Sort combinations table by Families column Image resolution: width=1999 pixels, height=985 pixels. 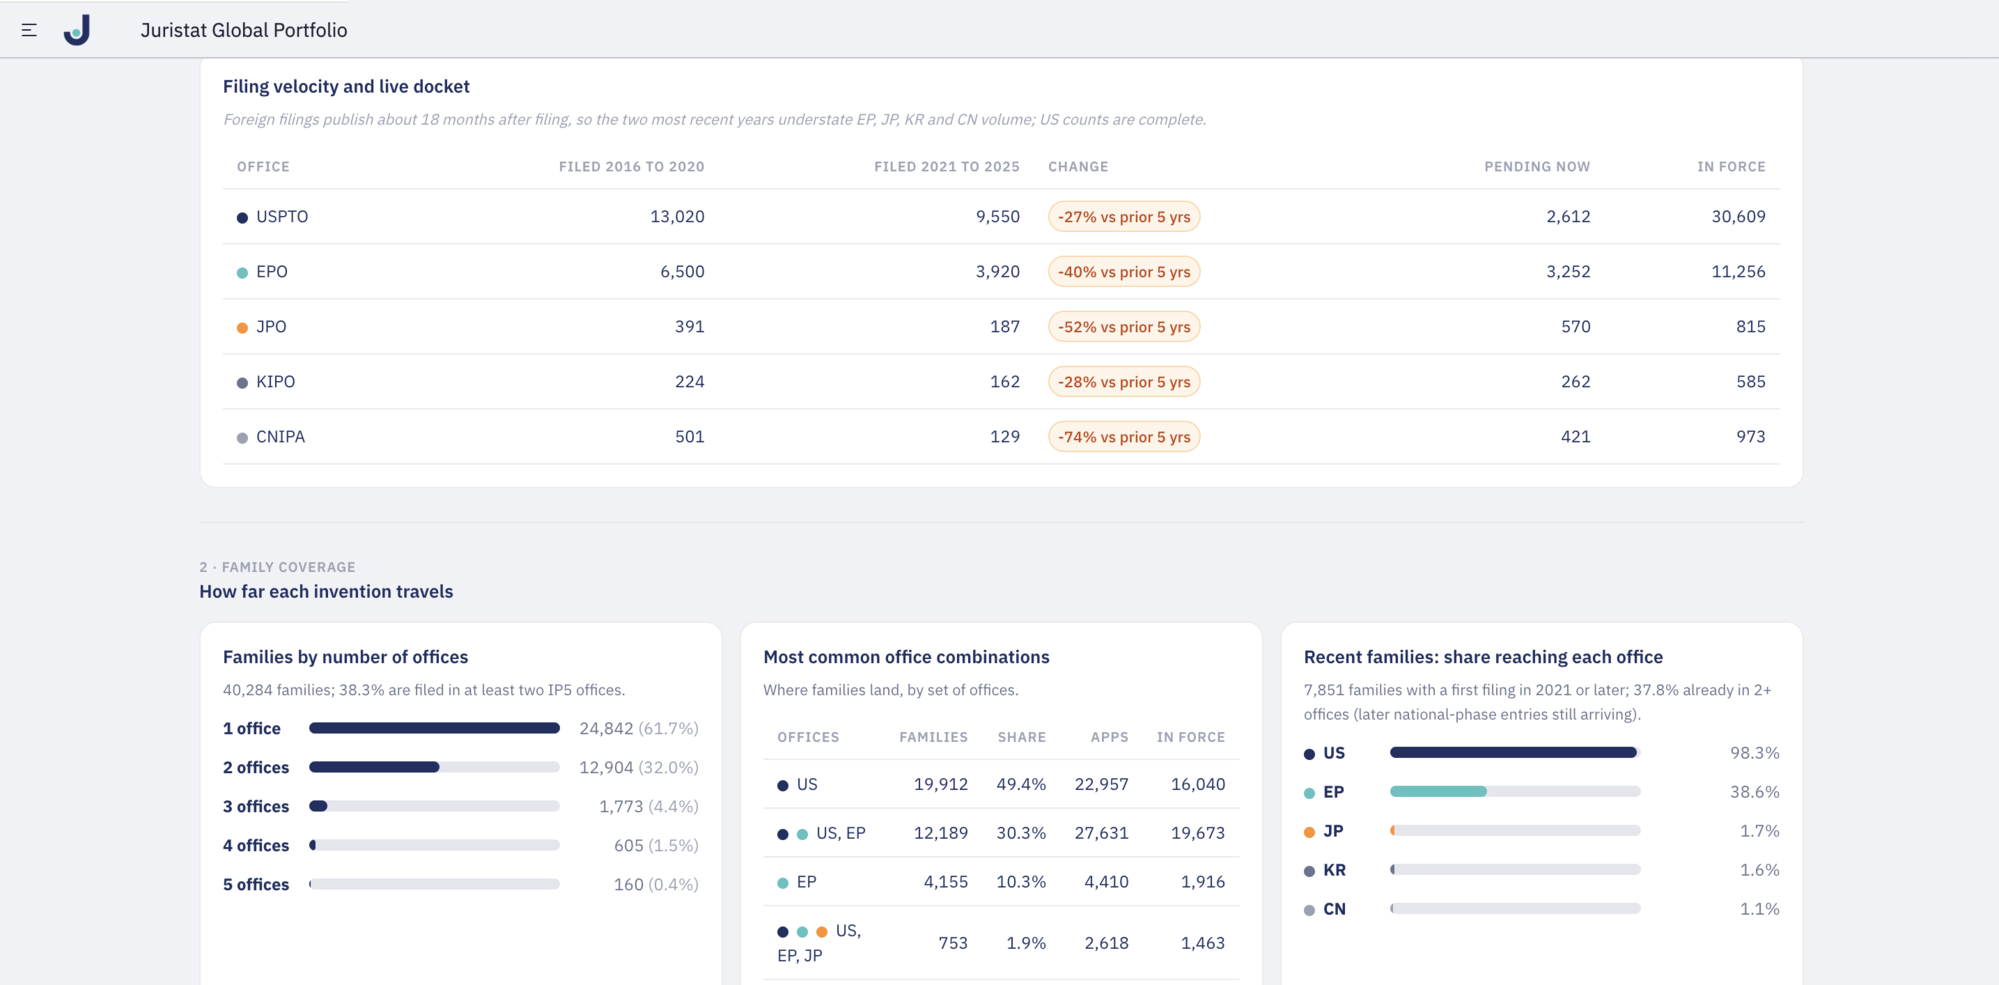pos(933,737)
